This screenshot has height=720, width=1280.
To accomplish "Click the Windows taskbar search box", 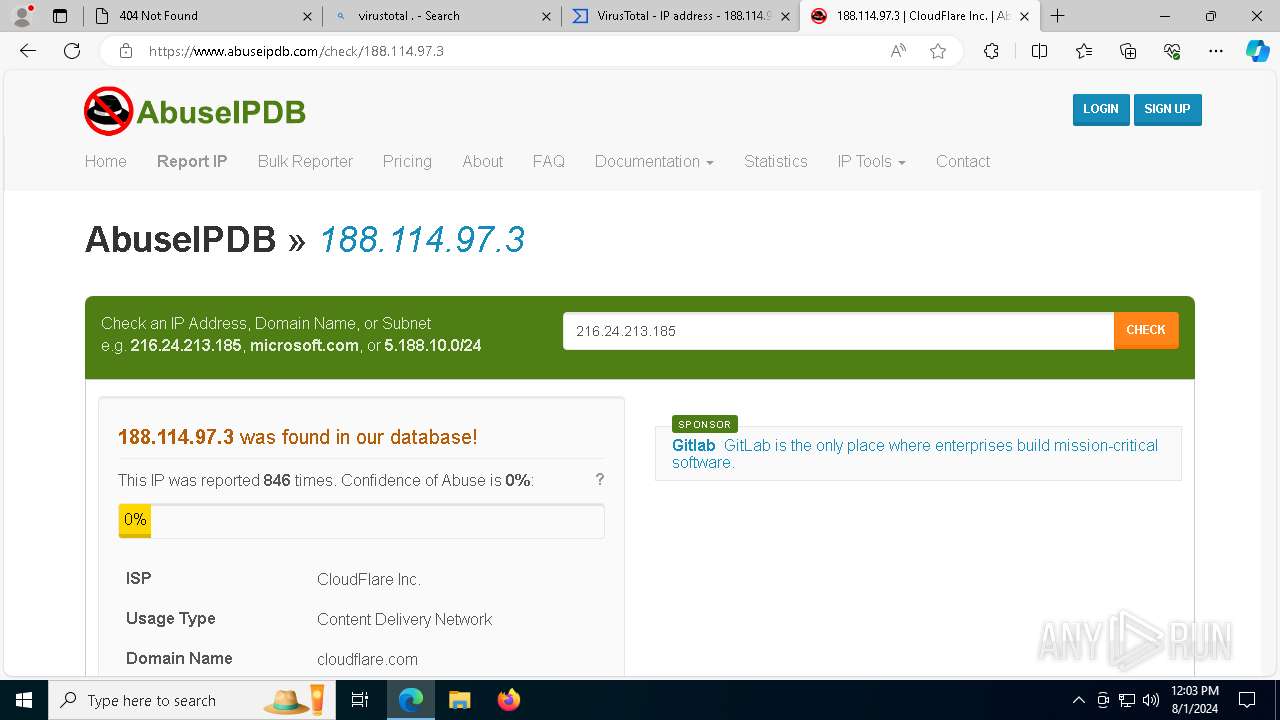I will [x=191, y=700].
